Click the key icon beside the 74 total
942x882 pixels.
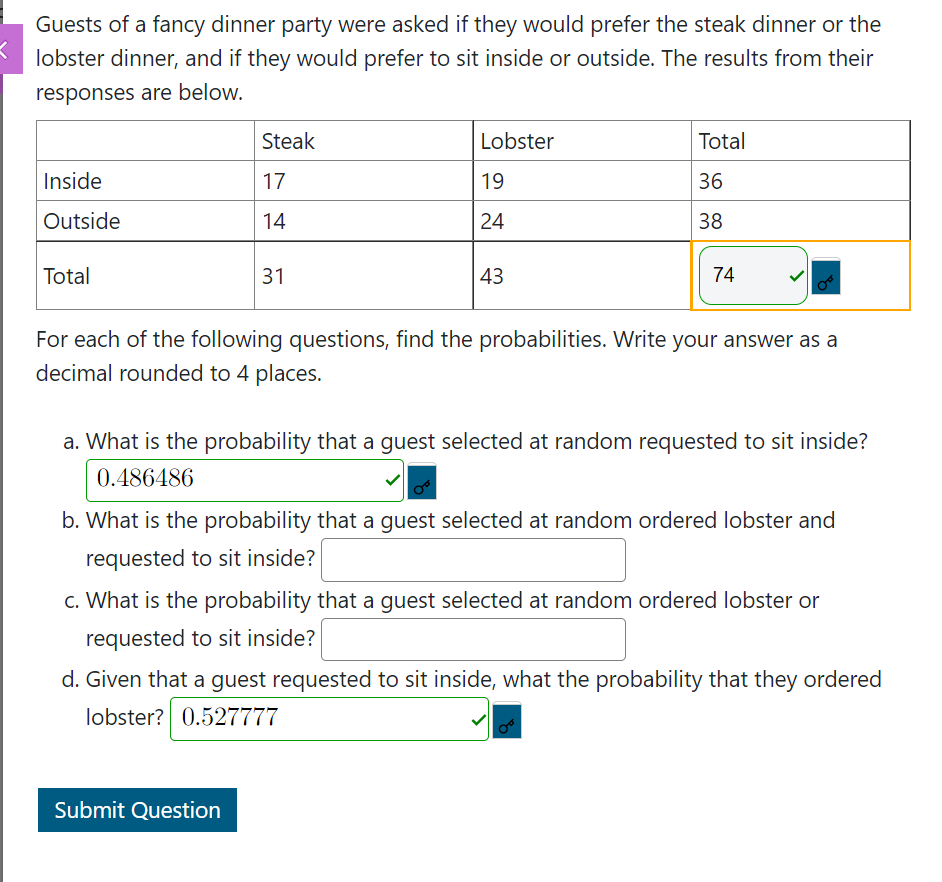click(x=825, y=276)
